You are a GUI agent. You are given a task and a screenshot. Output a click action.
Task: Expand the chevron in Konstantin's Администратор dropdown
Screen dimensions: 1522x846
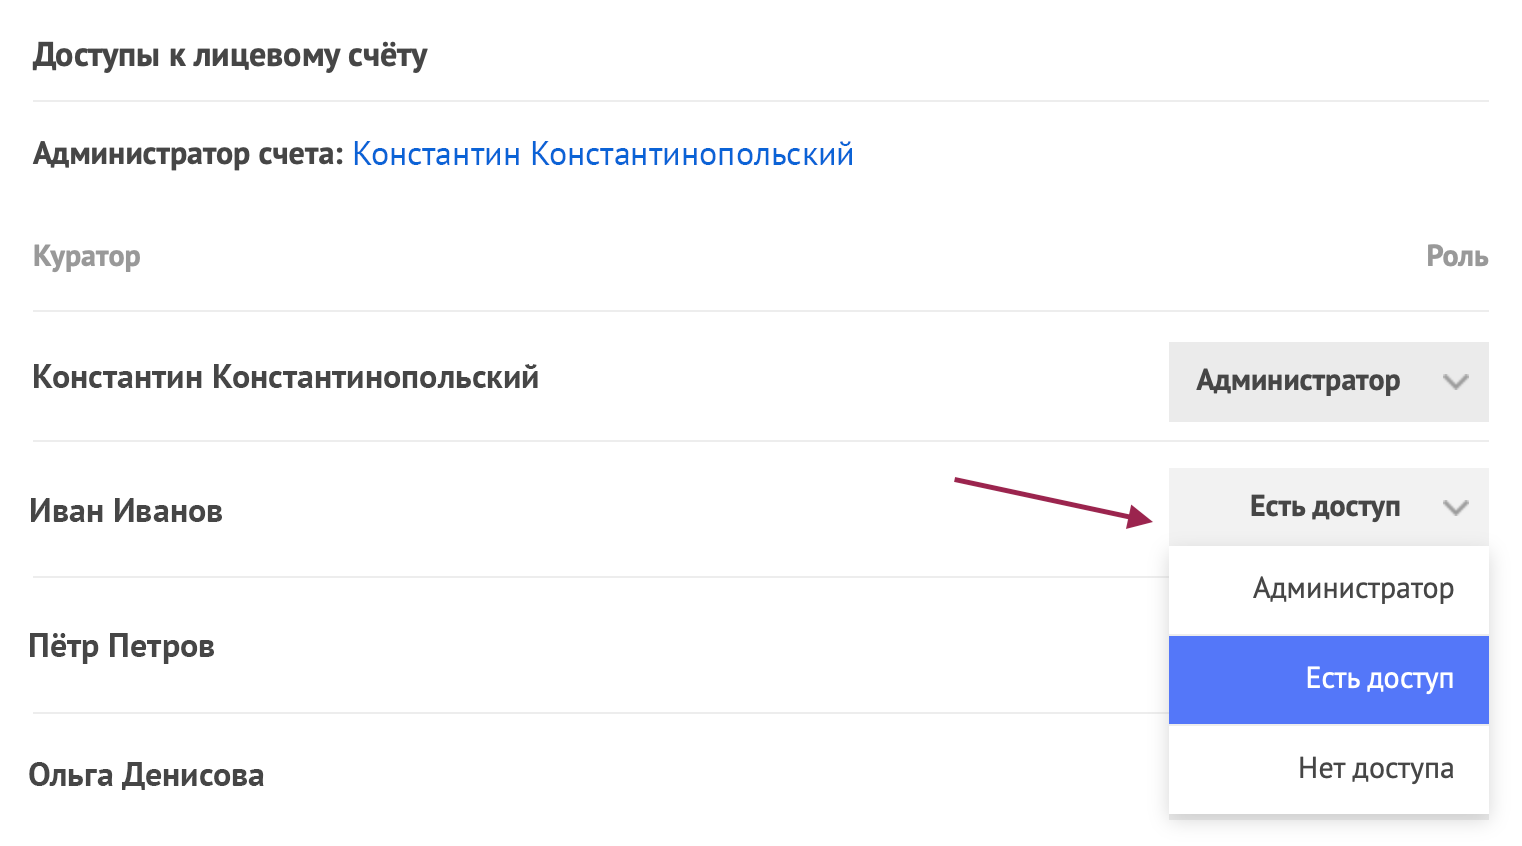(x=1455, y=382)
